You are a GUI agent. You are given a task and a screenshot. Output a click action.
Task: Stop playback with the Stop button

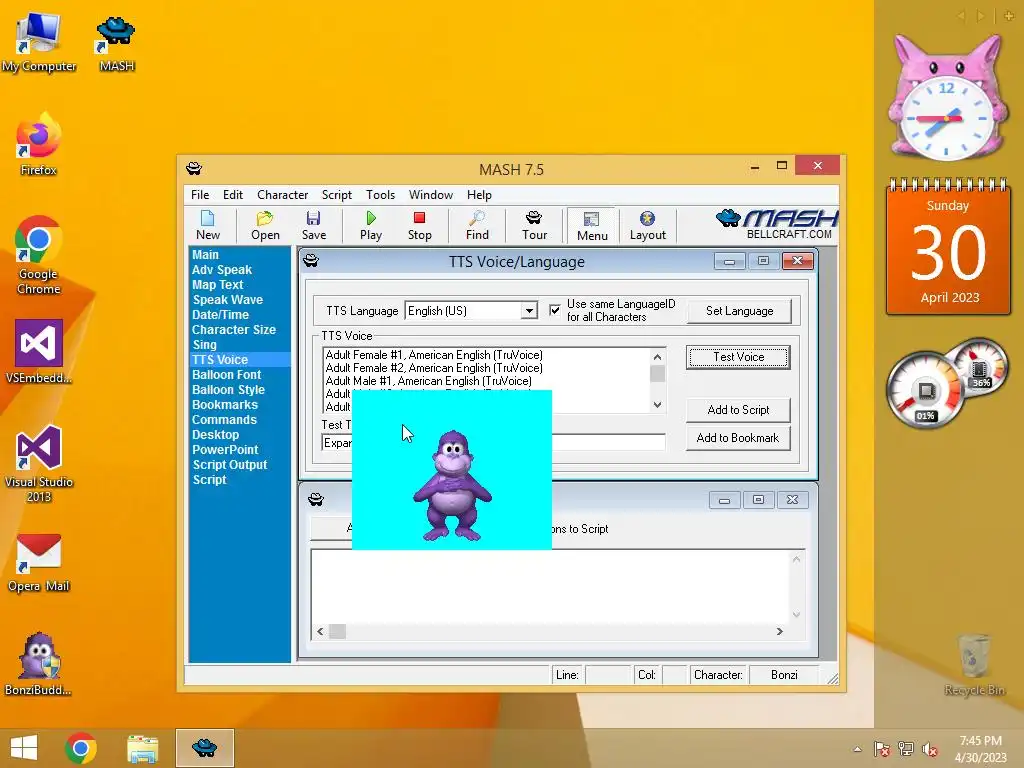419,226
